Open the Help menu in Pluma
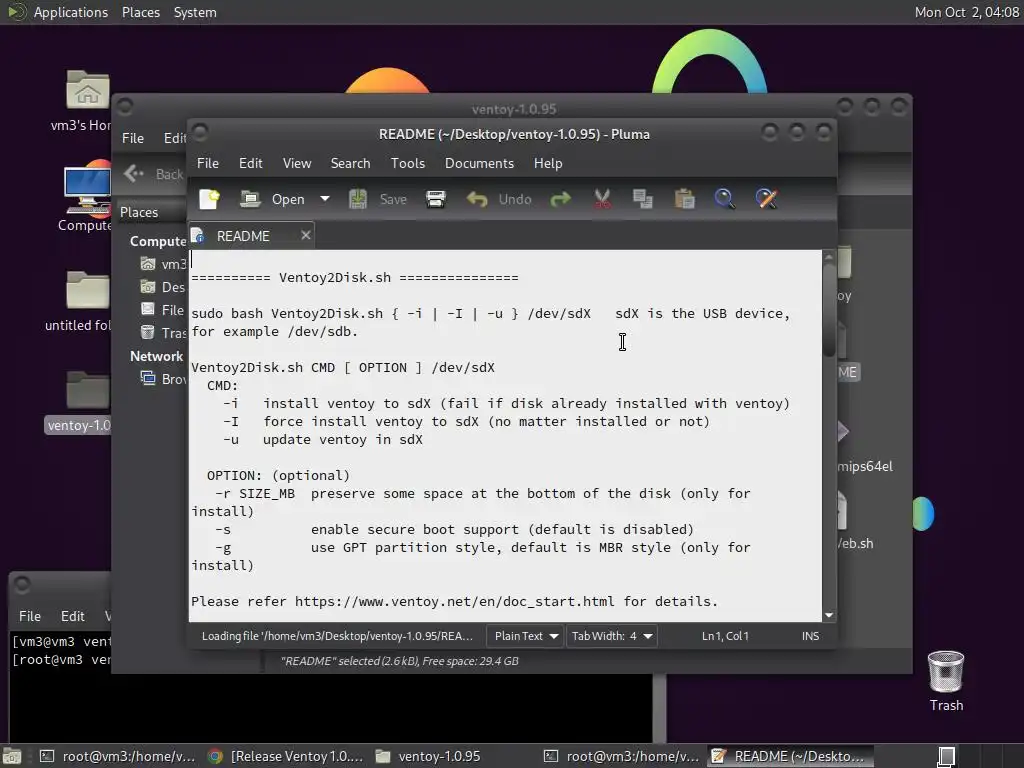 tap(548, 163)
